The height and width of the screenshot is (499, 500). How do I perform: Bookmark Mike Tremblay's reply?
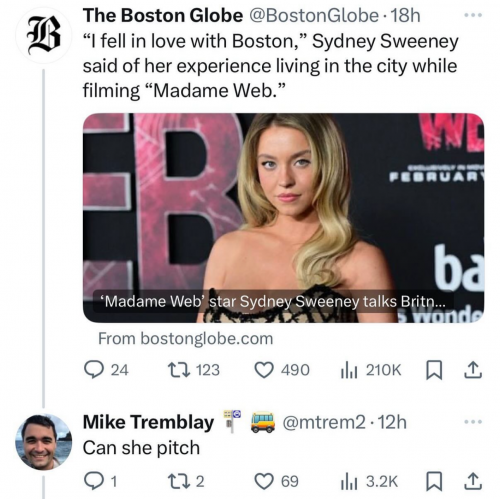434,481
